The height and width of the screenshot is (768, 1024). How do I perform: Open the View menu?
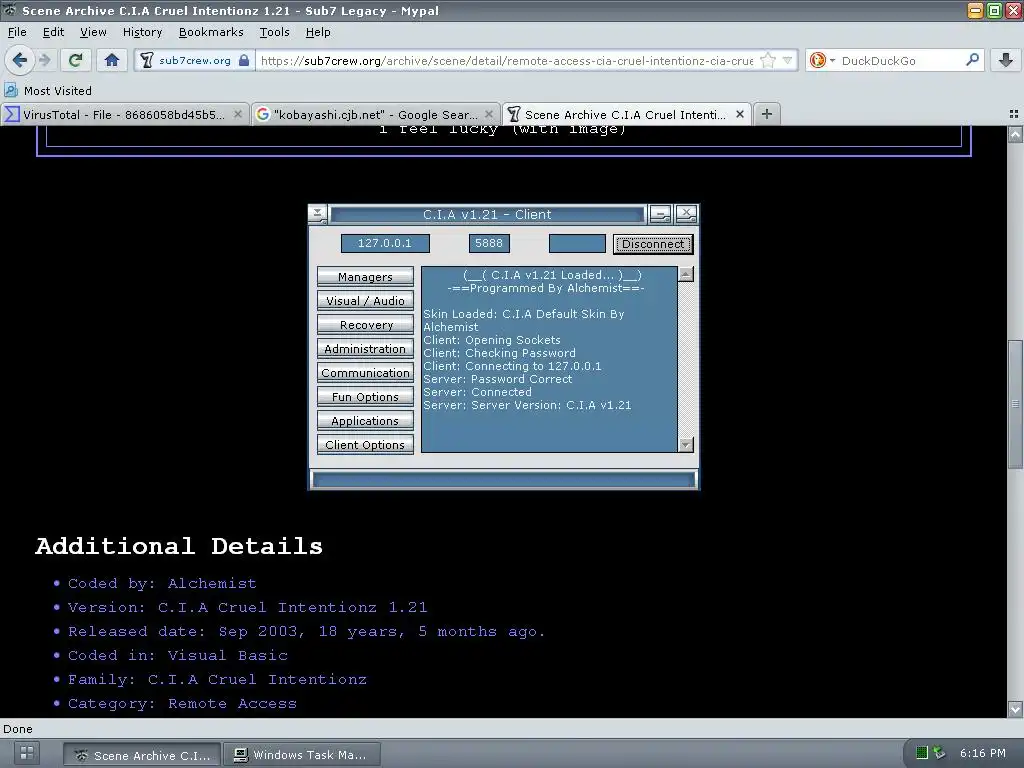[x=93, y=32]
